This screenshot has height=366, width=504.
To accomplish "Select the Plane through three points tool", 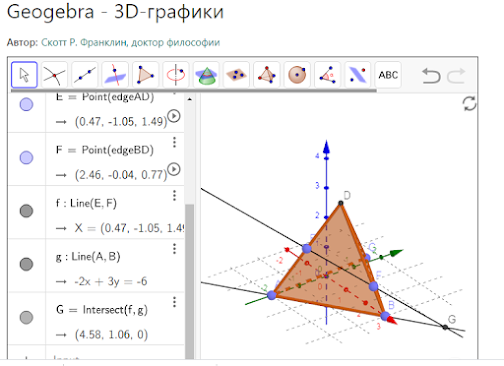I will [x=236, y=75].
